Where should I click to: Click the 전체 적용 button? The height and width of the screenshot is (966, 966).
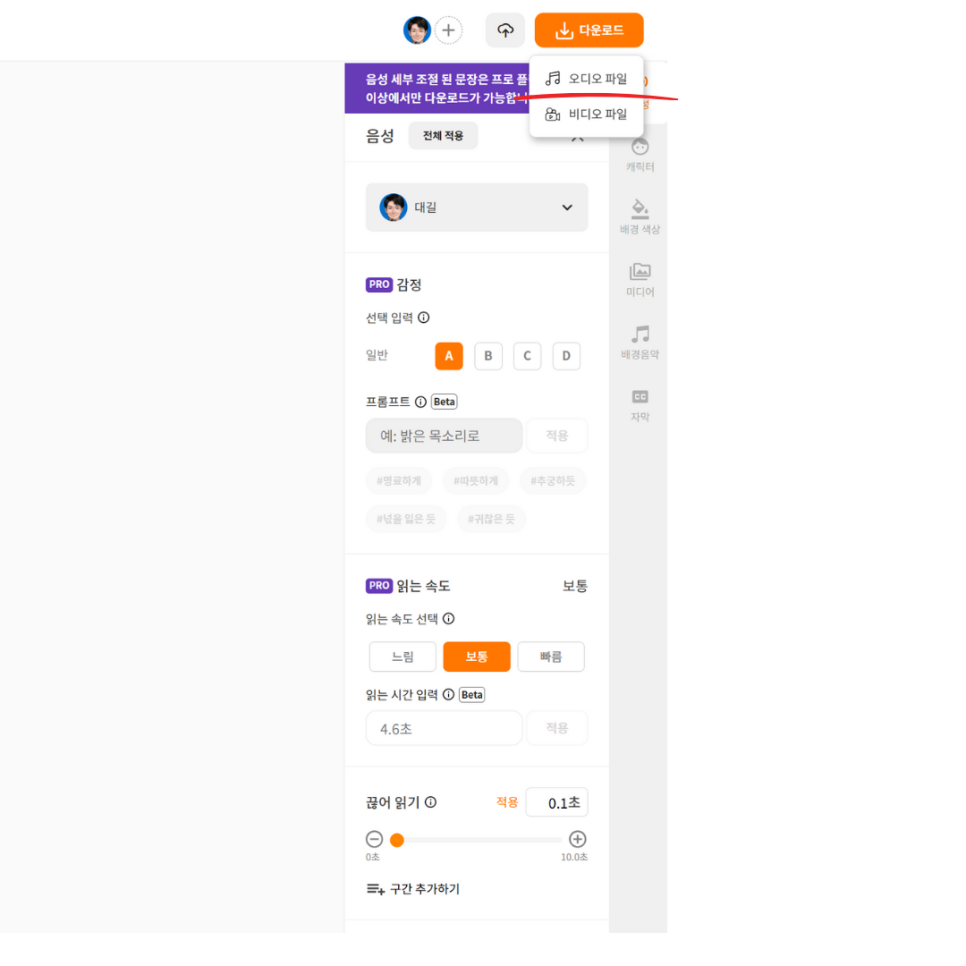[x=443, y=136]
